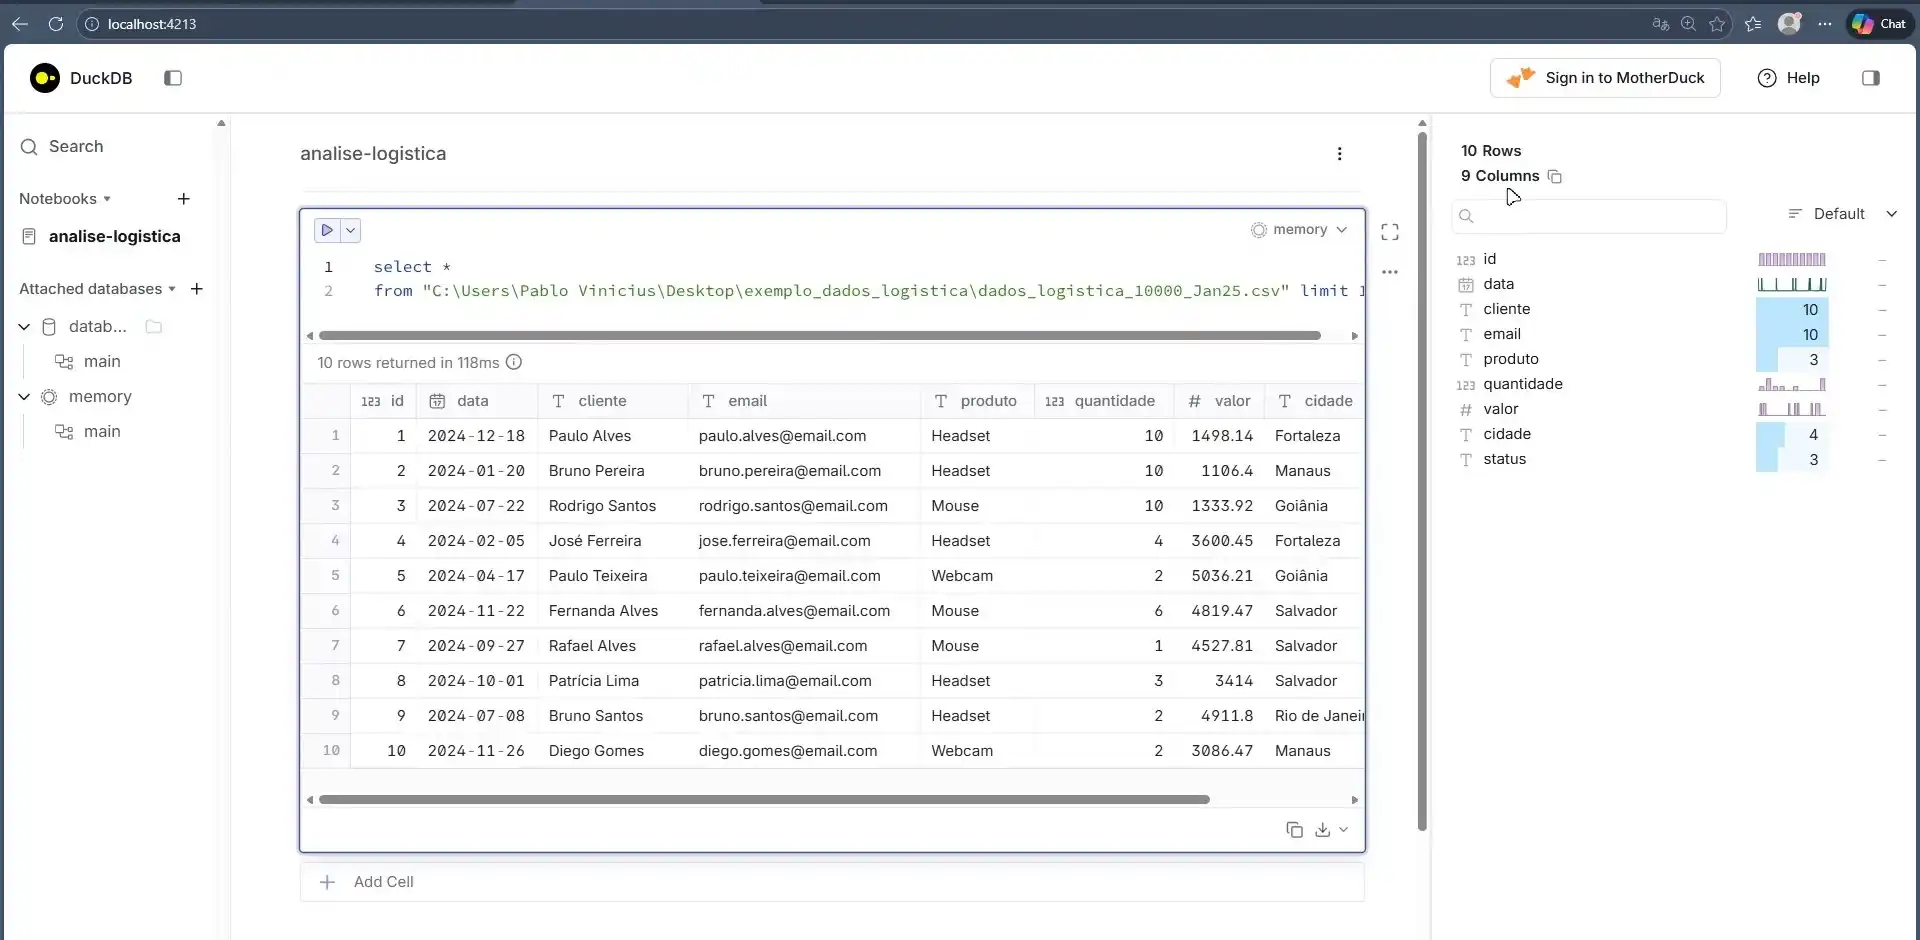Click Add Cell below the results
The width and height of the screenshot is (1920, 940).
(x=383, y=882)
